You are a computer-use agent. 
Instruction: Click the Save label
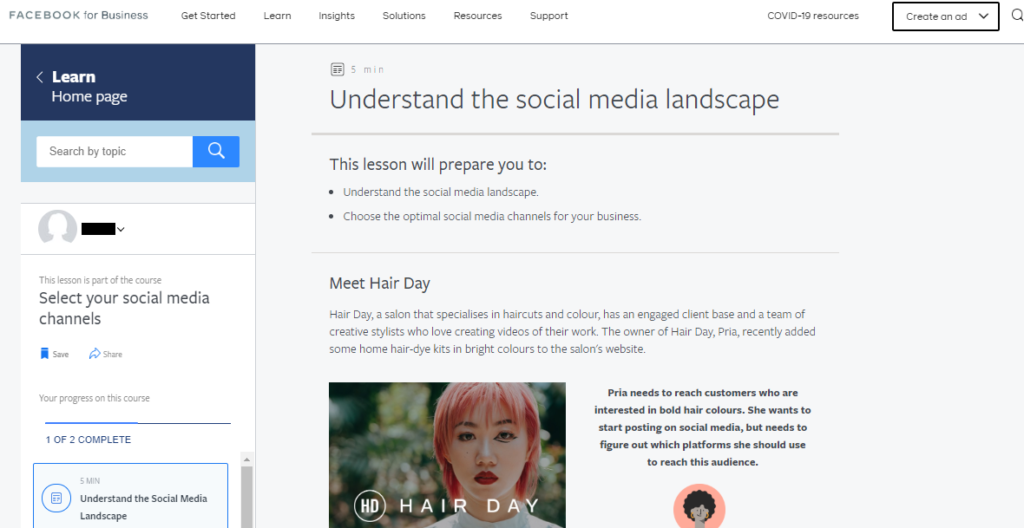tap(61, 354)
